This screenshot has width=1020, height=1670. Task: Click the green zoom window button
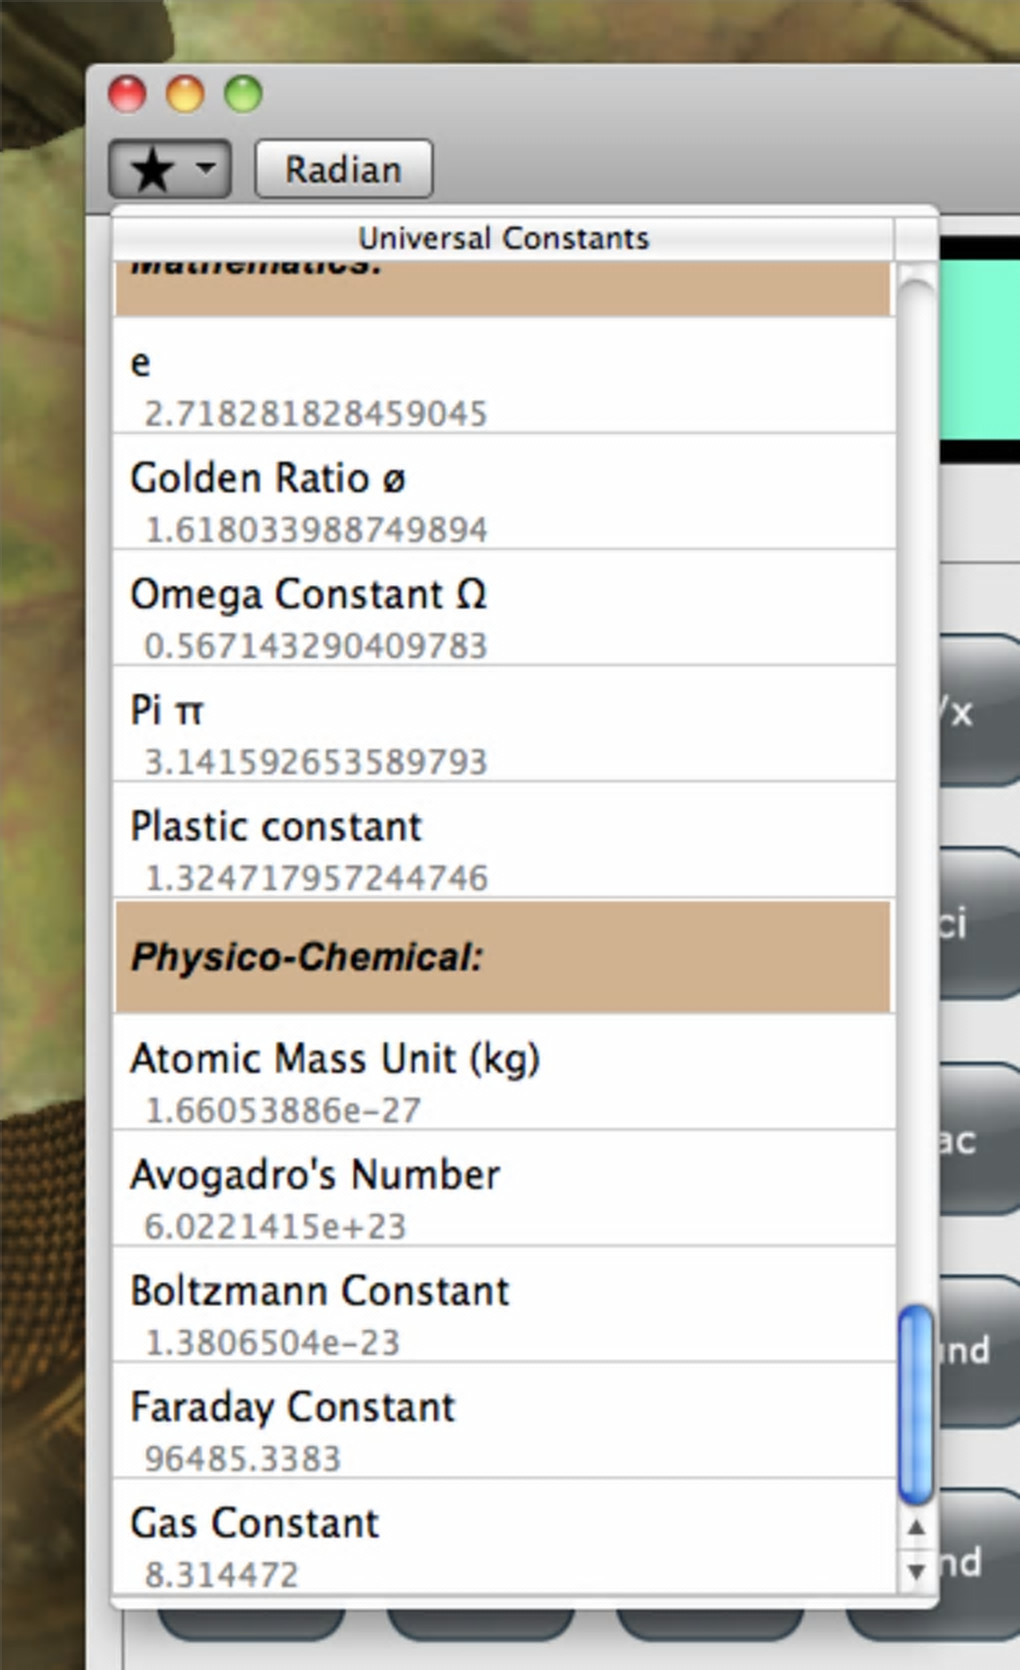coord(243,94)
